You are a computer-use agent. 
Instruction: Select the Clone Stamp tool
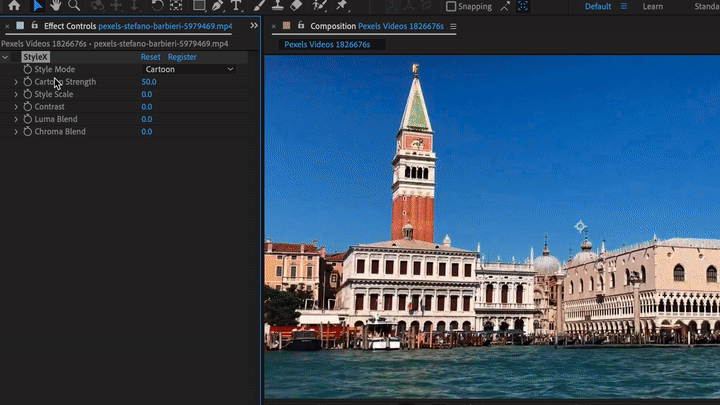click(x=278, y=6)
